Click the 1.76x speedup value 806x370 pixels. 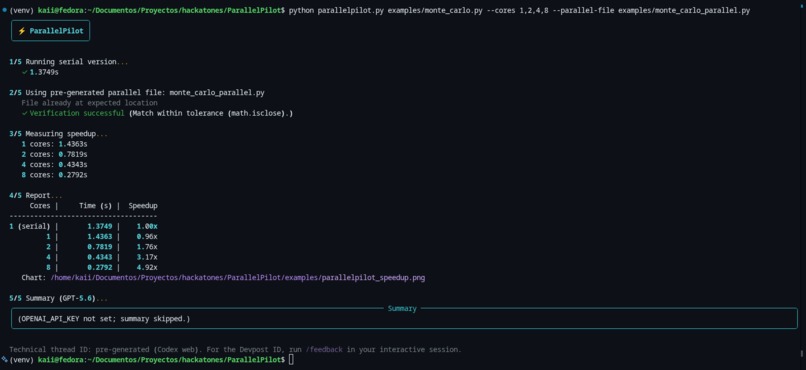coord(147,247)
